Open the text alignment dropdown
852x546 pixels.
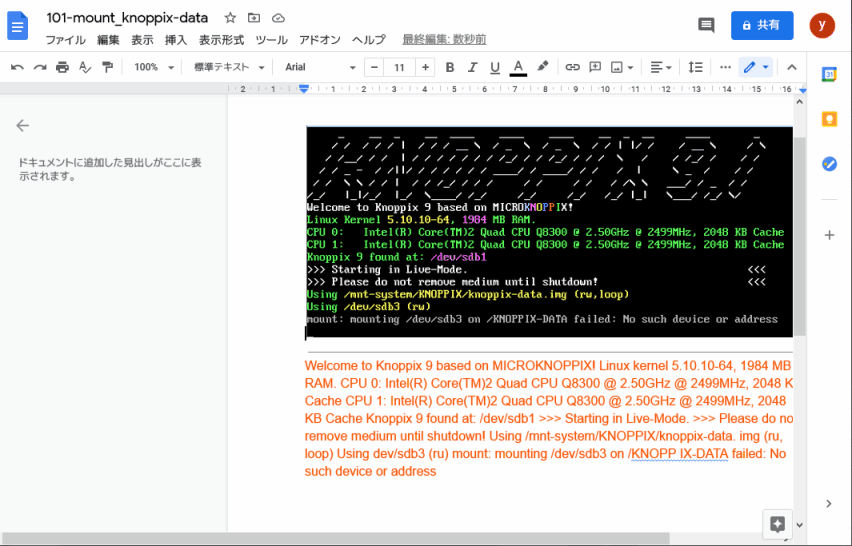pyautogui.click(x=661, y=67)
